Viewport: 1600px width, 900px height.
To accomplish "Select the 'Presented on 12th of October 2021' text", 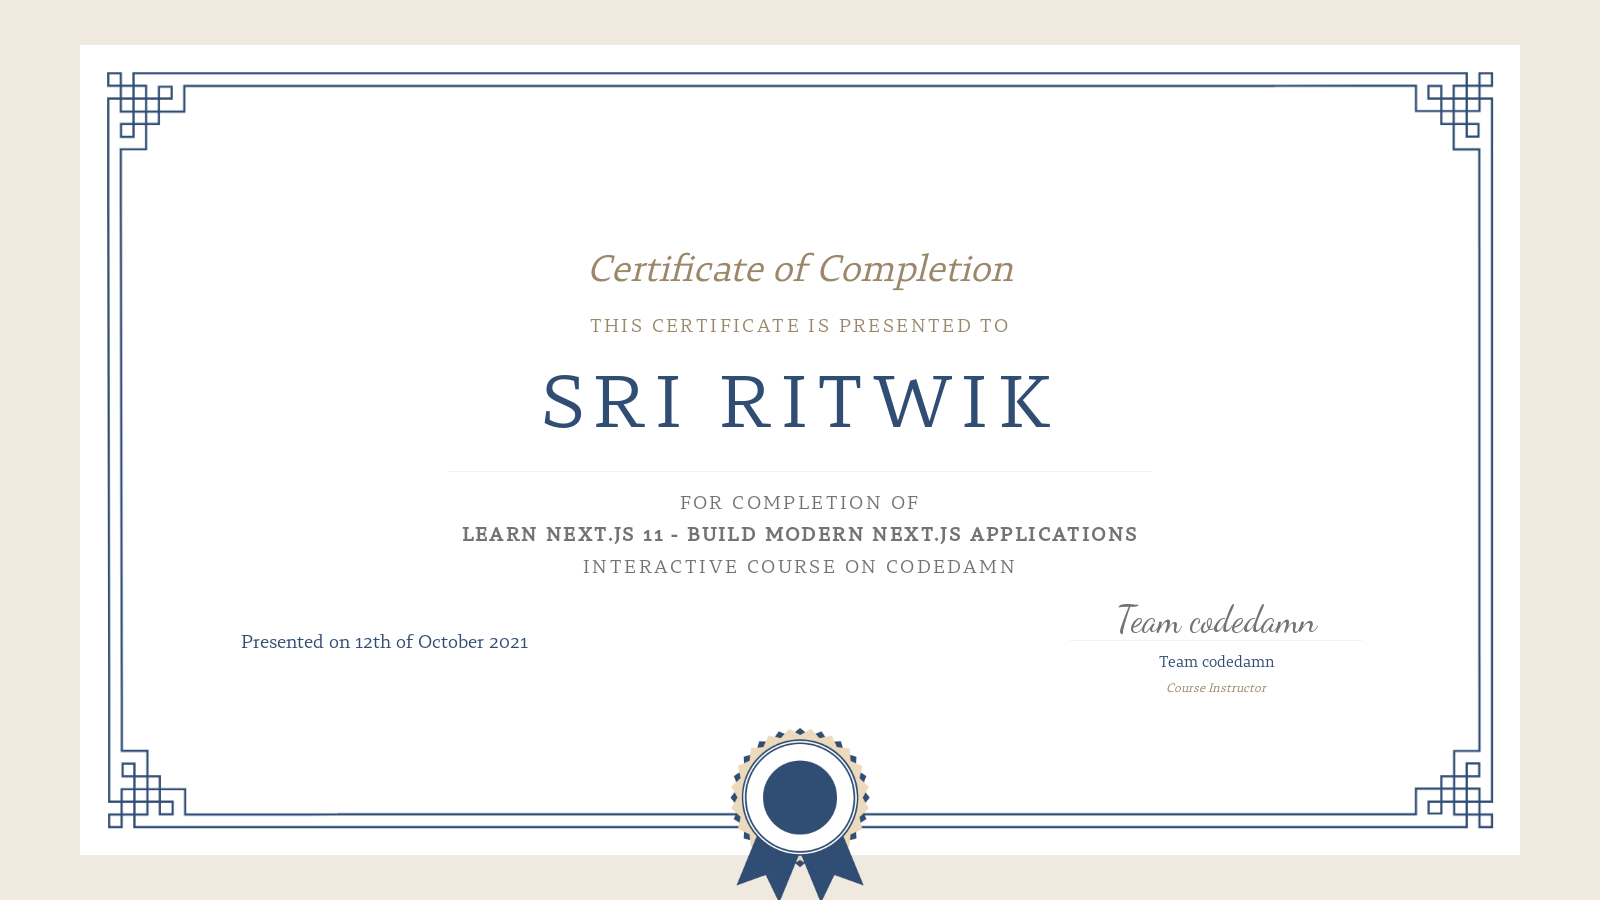I will point(384,642).
